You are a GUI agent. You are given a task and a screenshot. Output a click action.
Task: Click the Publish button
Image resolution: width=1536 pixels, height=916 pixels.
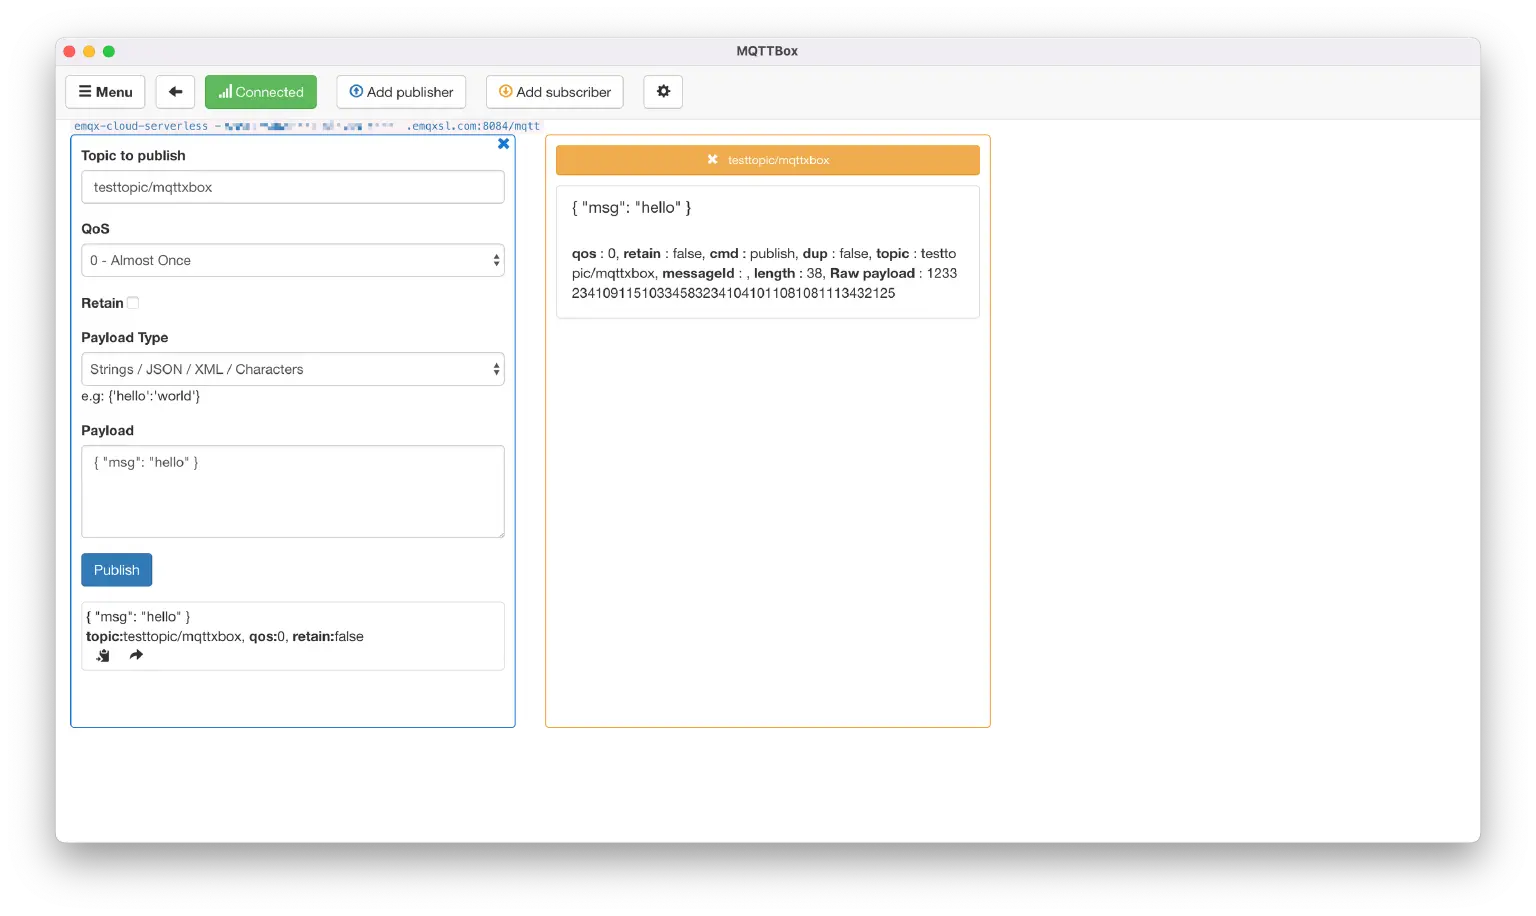click(x=116, y=569)
